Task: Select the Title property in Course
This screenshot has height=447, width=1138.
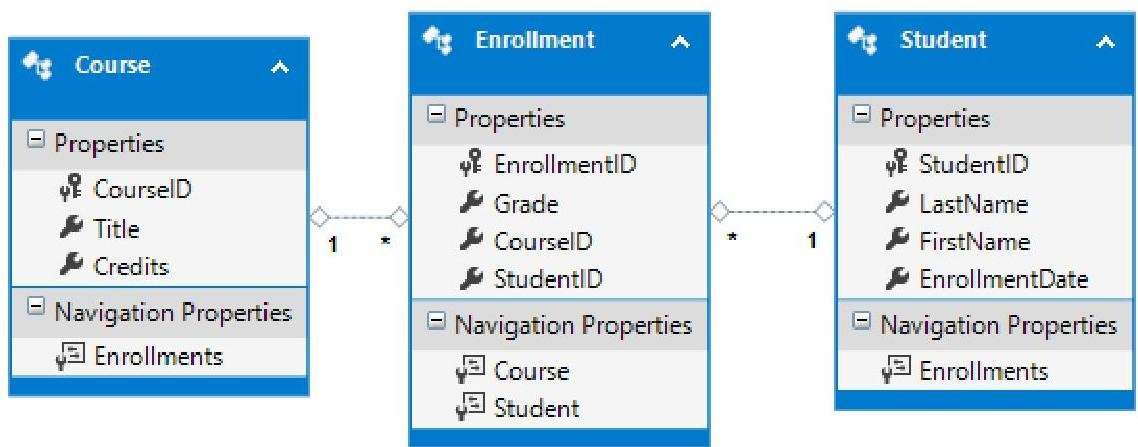Action: [117, 227]
